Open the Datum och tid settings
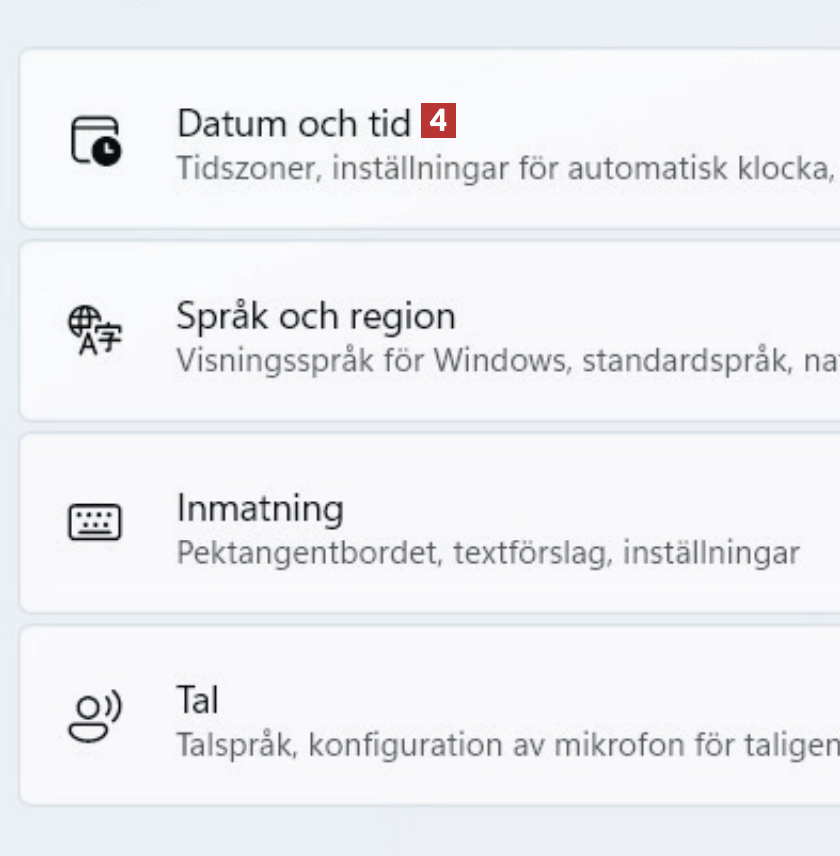Image resolution: width=840 pixels, height=856 pixels. (x=294, y=123)
